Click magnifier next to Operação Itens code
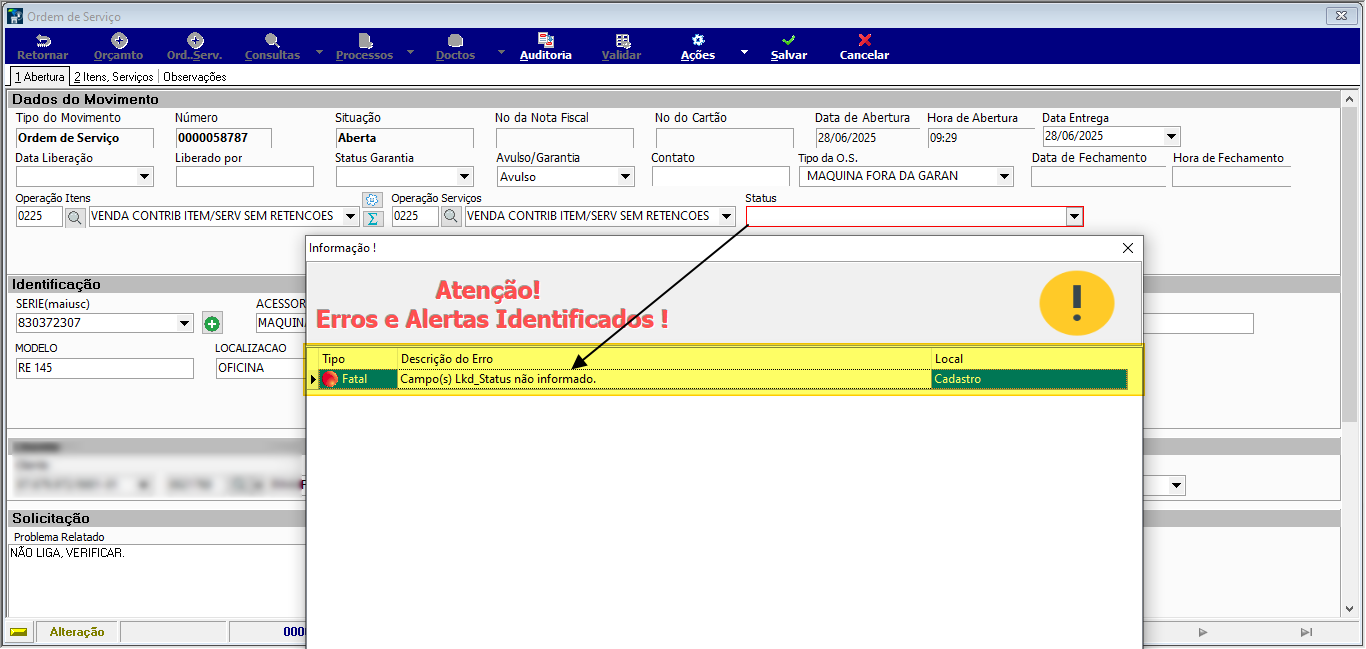Screen dimensions: 1366x649 pyautogui.click(x=75, y=216)
